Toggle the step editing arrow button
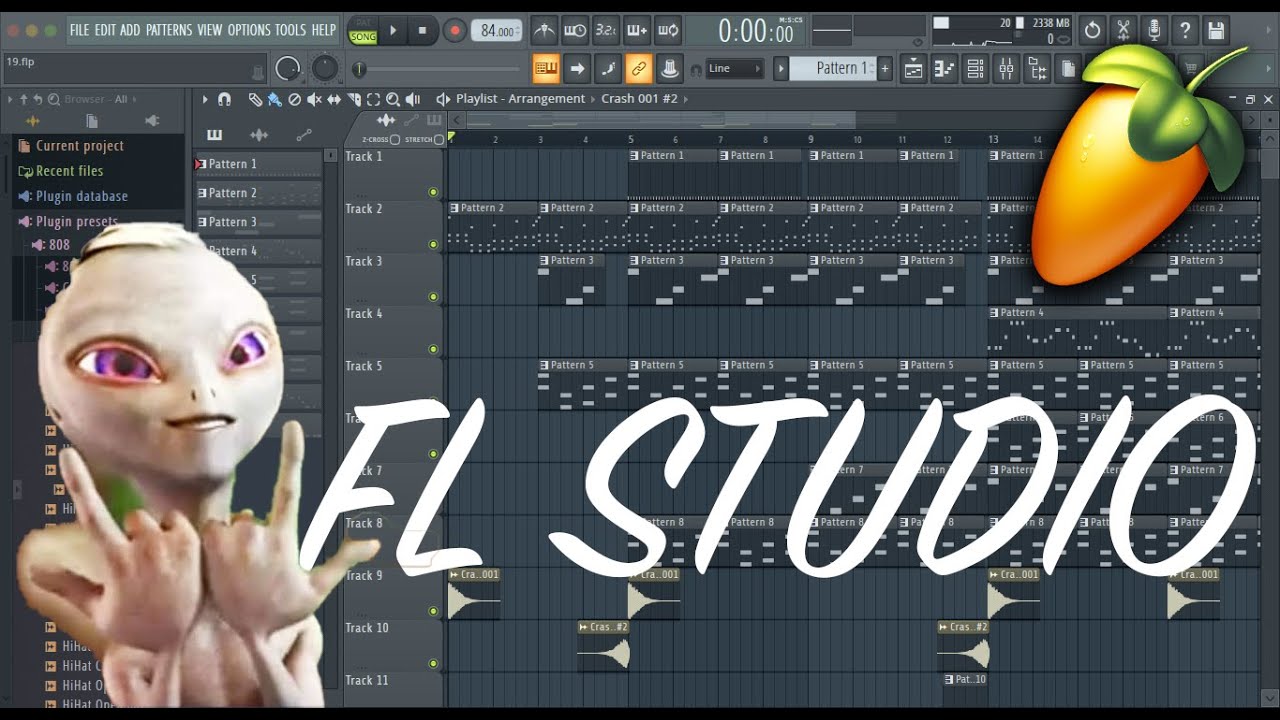 [x=577, y=69]
